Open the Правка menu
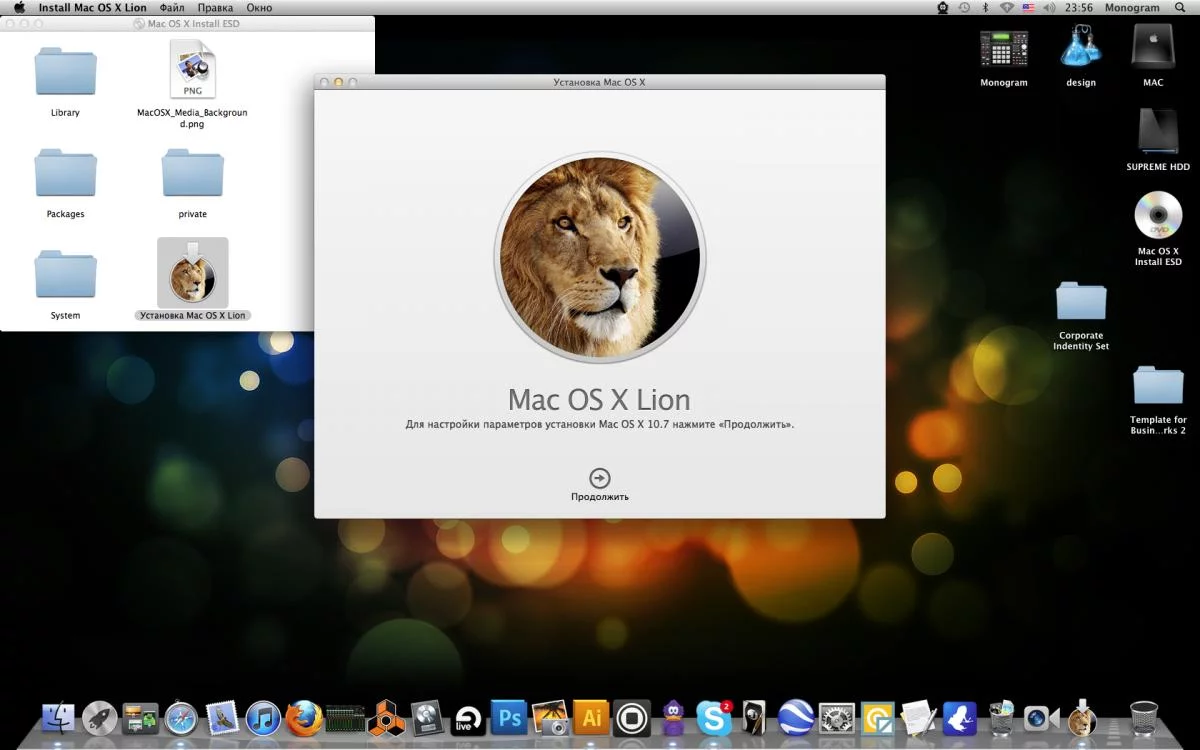 tap(215, 8)
